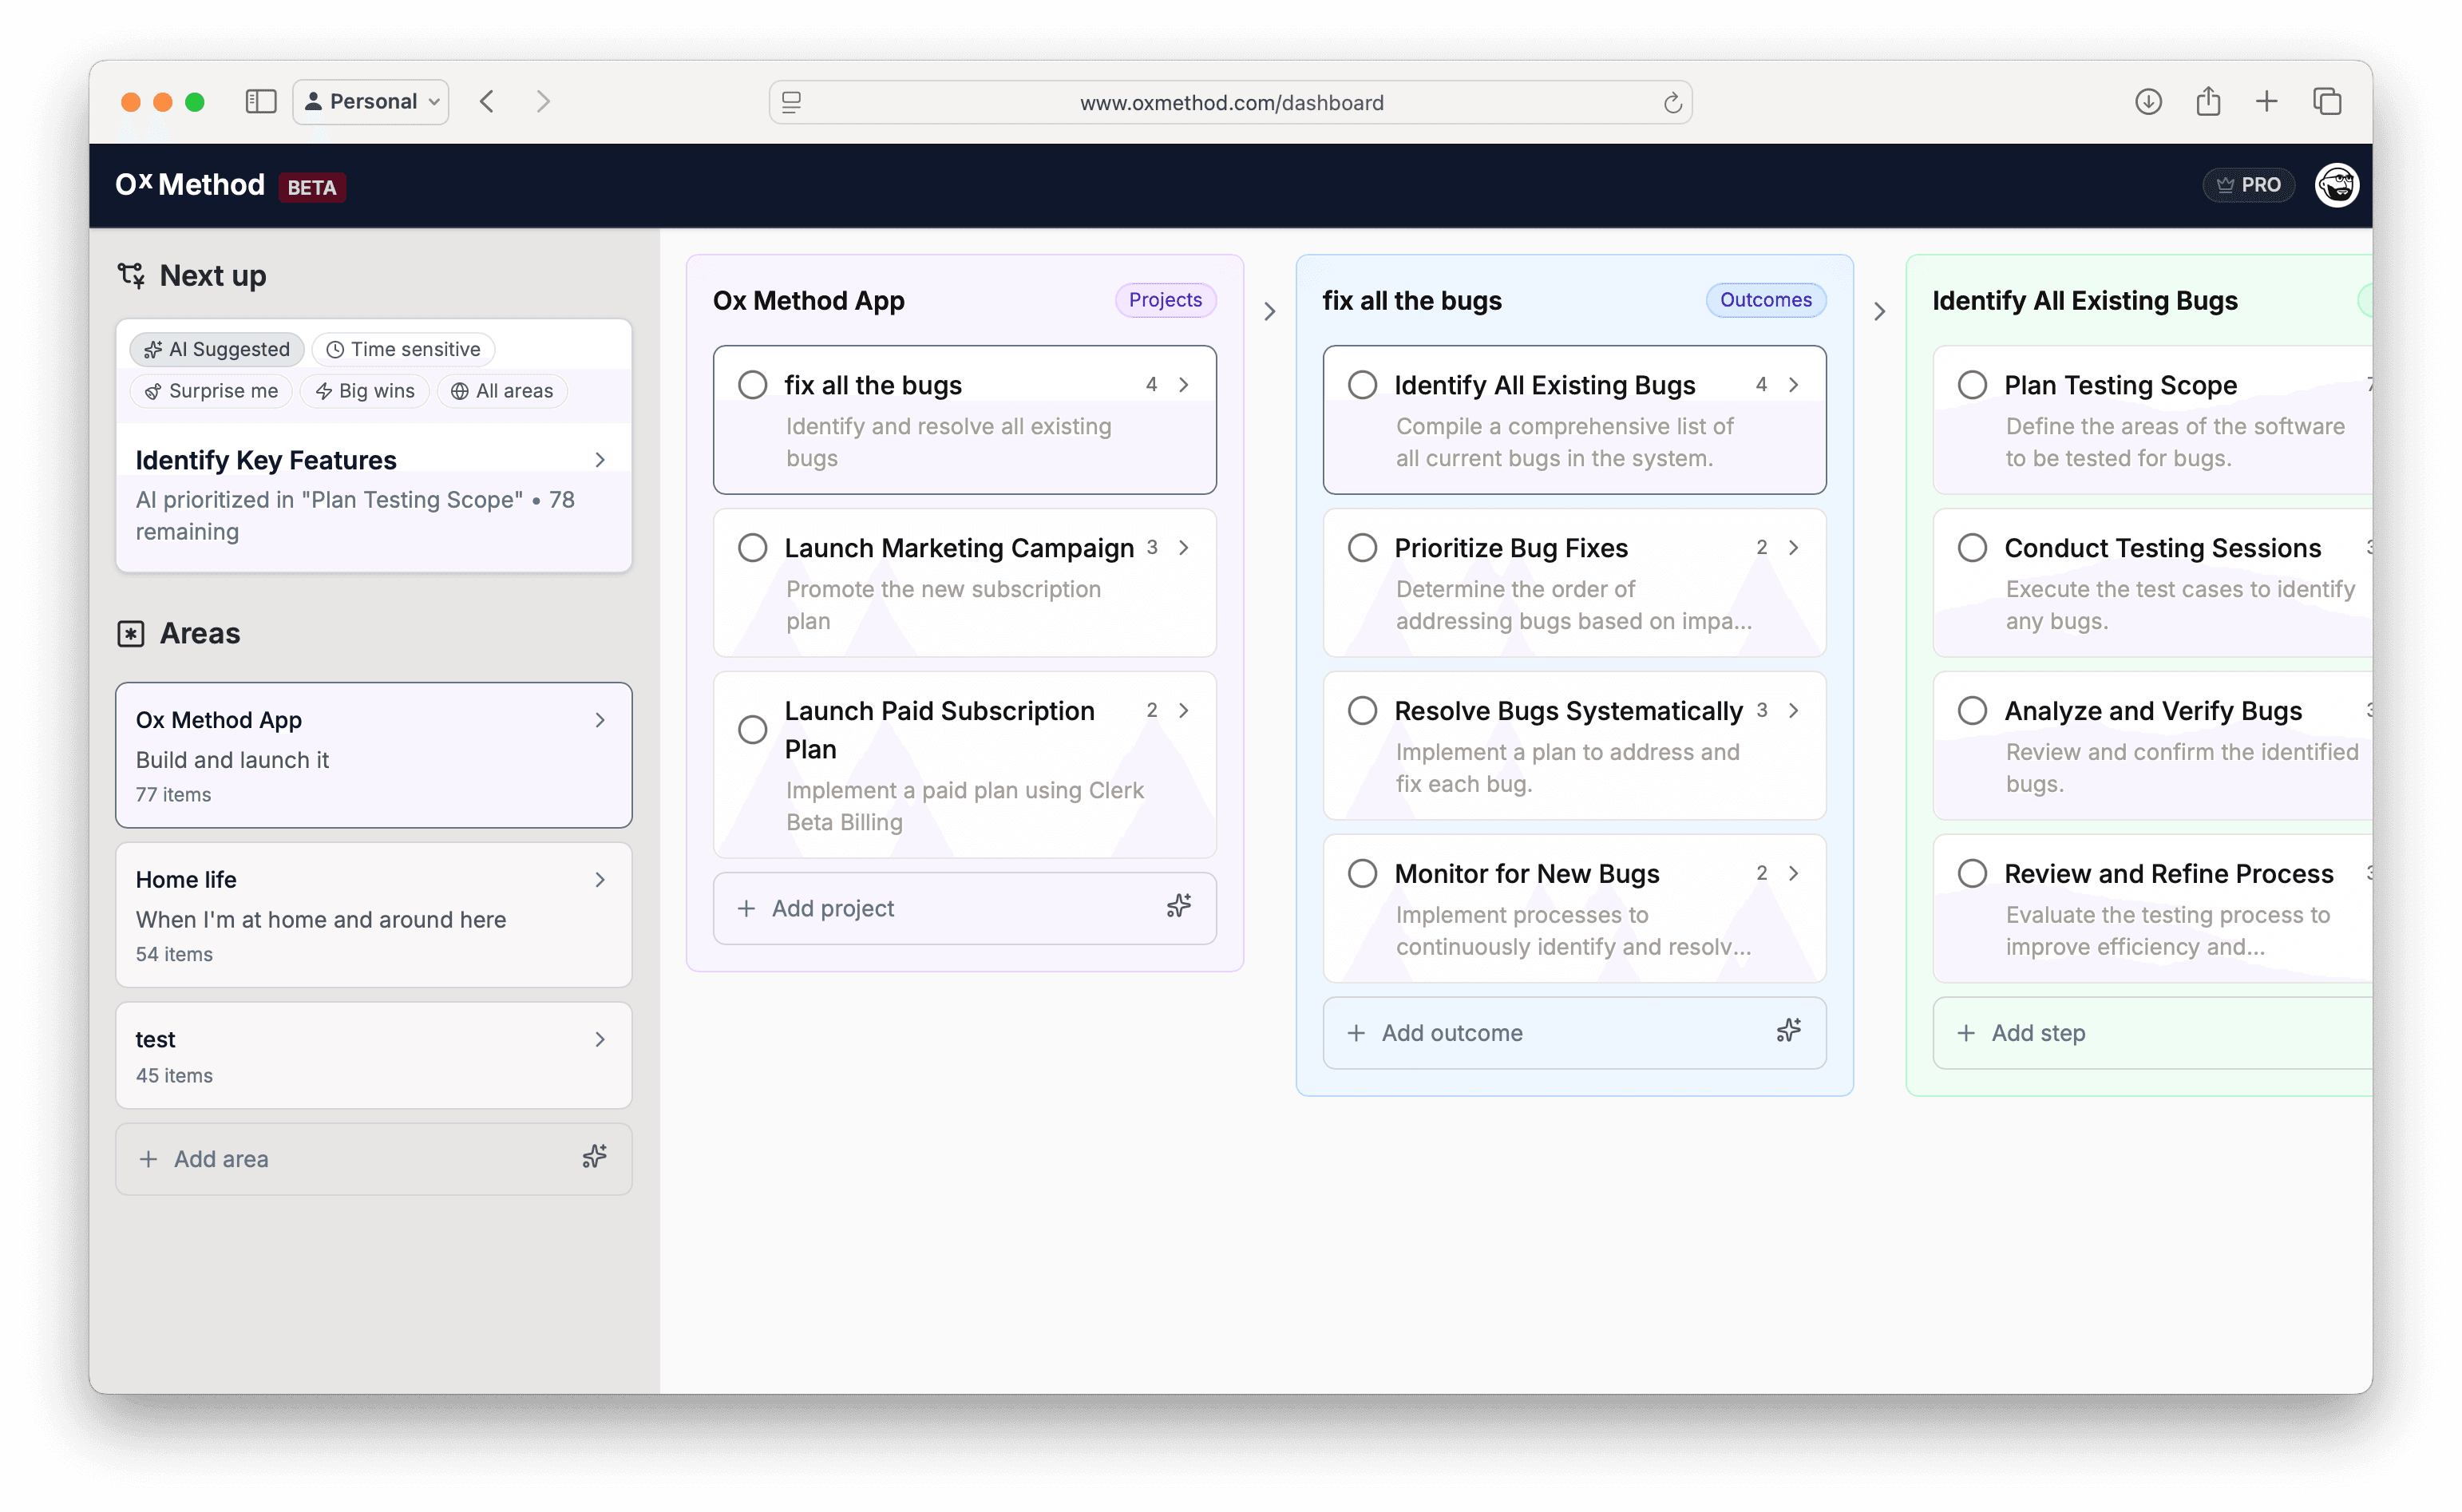Expand the 'Ox Method App' area chevron
The width and height of the screenshot is (2462, 1512).
pyautogui.click(x=600, y=720)
